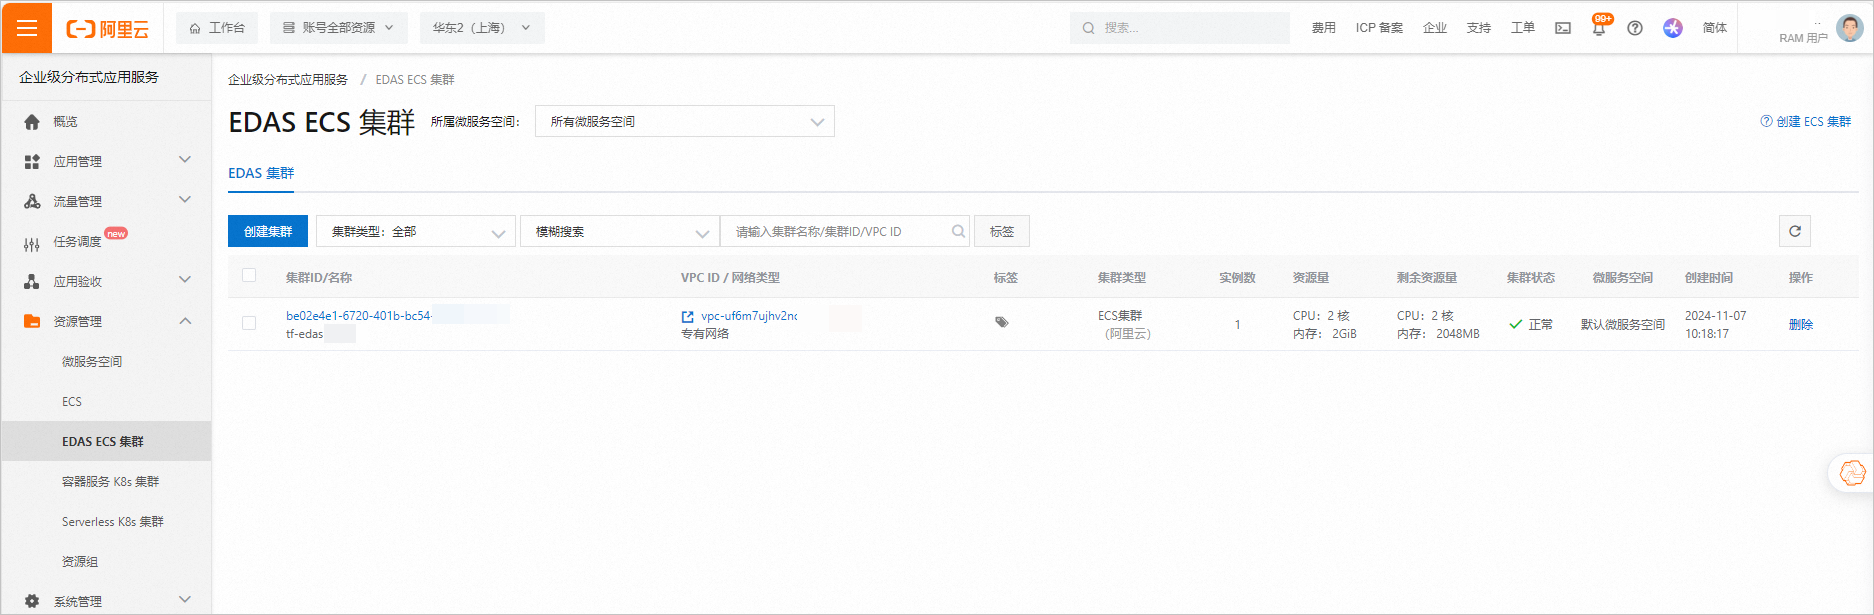Open the 所有微服务空间 namespace dropdown

685,121
